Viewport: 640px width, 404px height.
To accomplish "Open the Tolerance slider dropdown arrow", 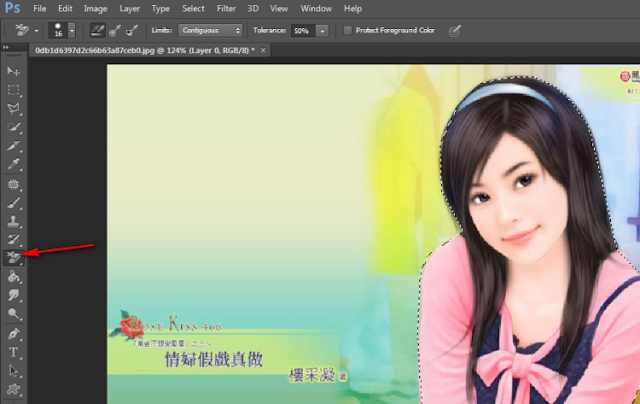I will pyautogui.click(x=322, y=31).
